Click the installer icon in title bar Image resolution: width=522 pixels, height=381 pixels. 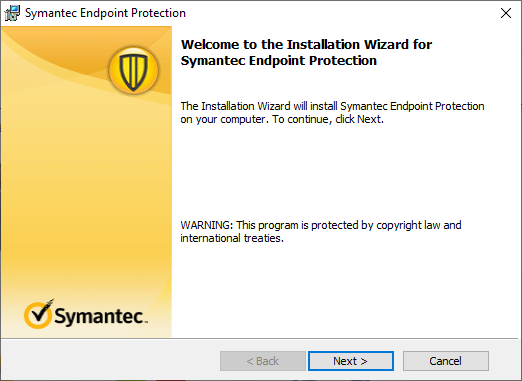pos(12,13)
